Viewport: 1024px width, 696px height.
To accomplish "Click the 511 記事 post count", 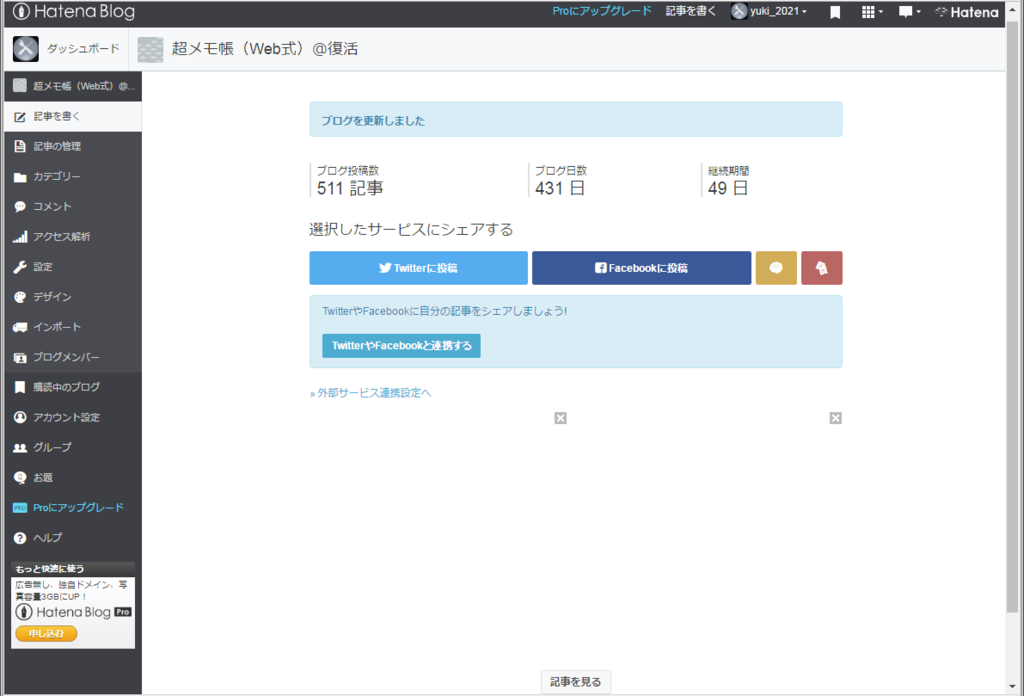I will [x=350, y=189].
